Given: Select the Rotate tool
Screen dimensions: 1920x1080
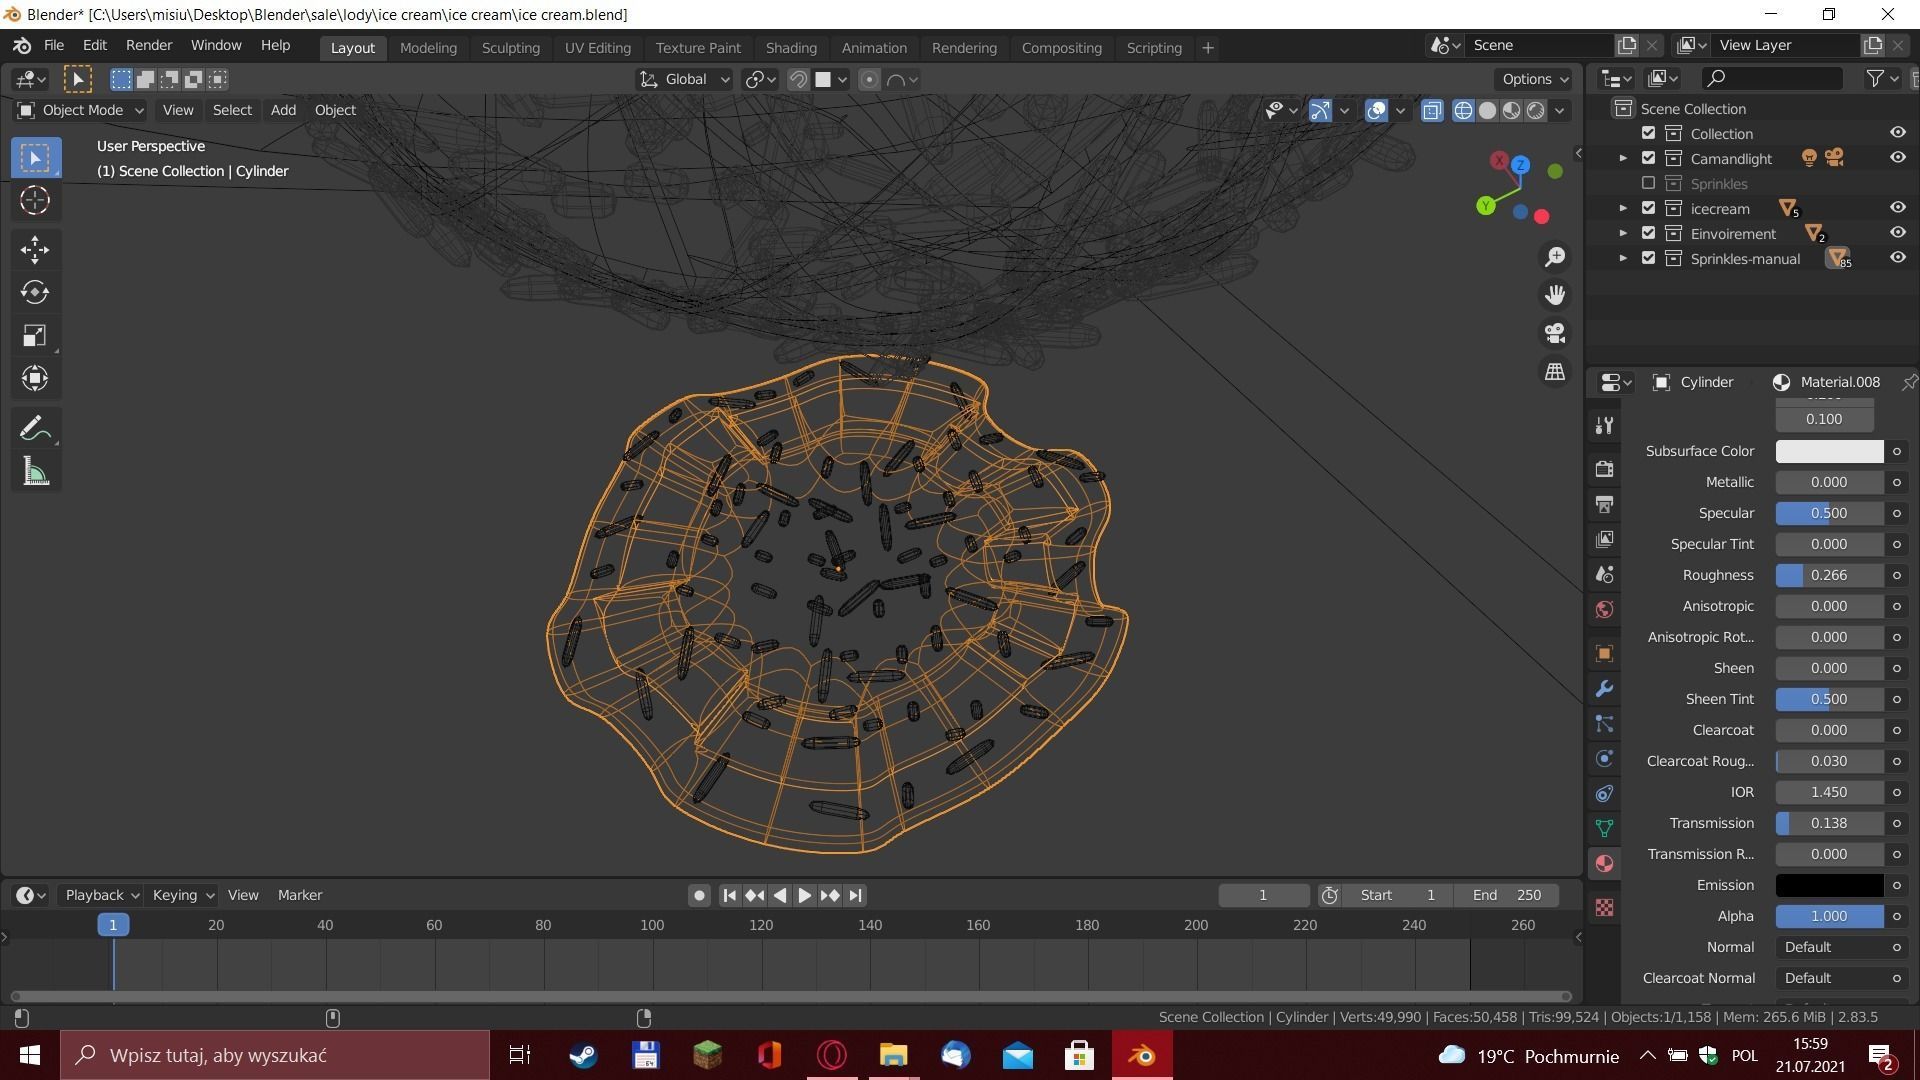Looking at the screenshot, I should [35, 292].
